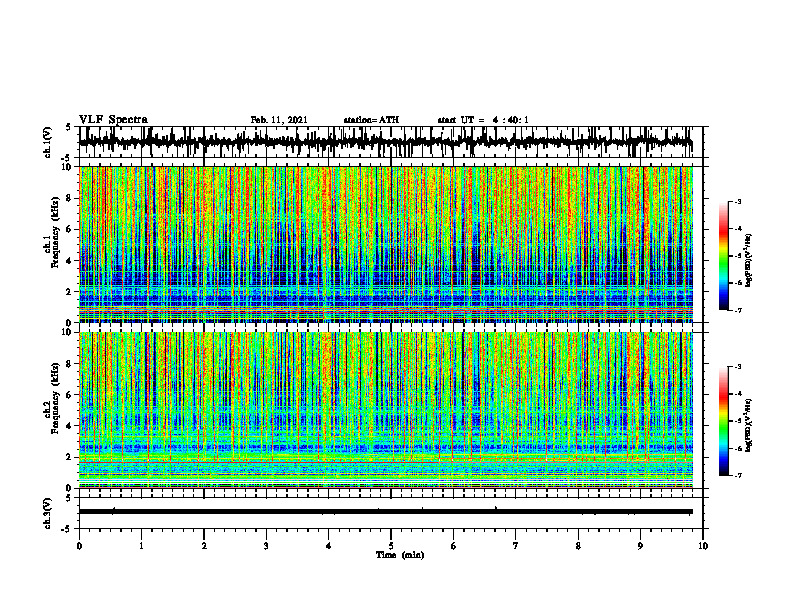The width and height of the screenshot is (792, 612).
Task: Click the "8" kHz tick on ch.2 axis
Action: pos(70,364)
